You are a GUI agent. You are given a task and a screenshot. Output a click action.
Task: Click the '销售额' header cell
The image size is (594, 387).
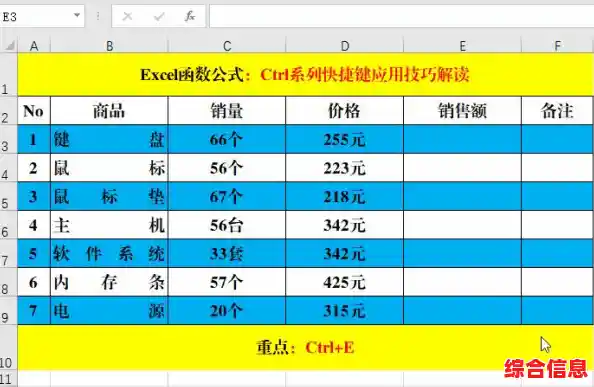tap(462, 111)
